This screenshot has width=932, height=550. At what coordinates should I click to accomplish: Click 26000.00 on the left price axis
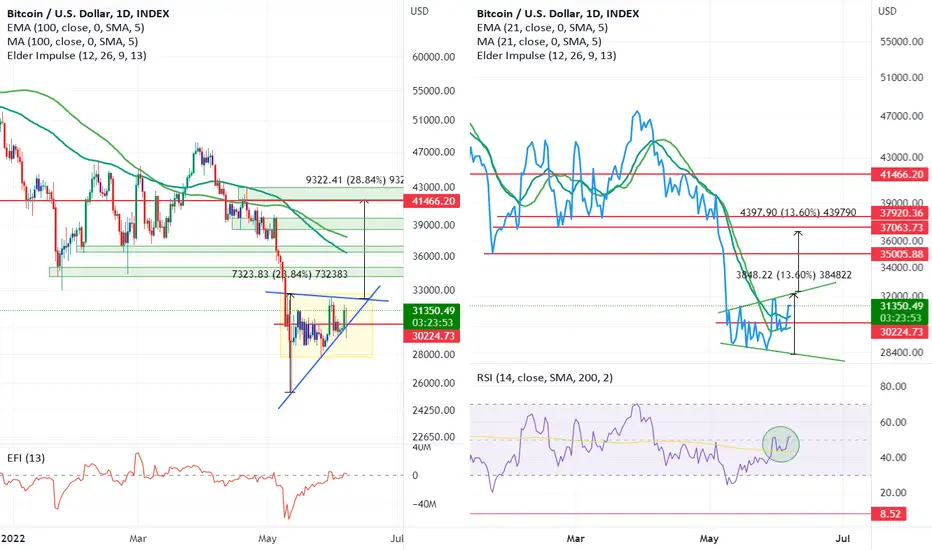point(433,383)
